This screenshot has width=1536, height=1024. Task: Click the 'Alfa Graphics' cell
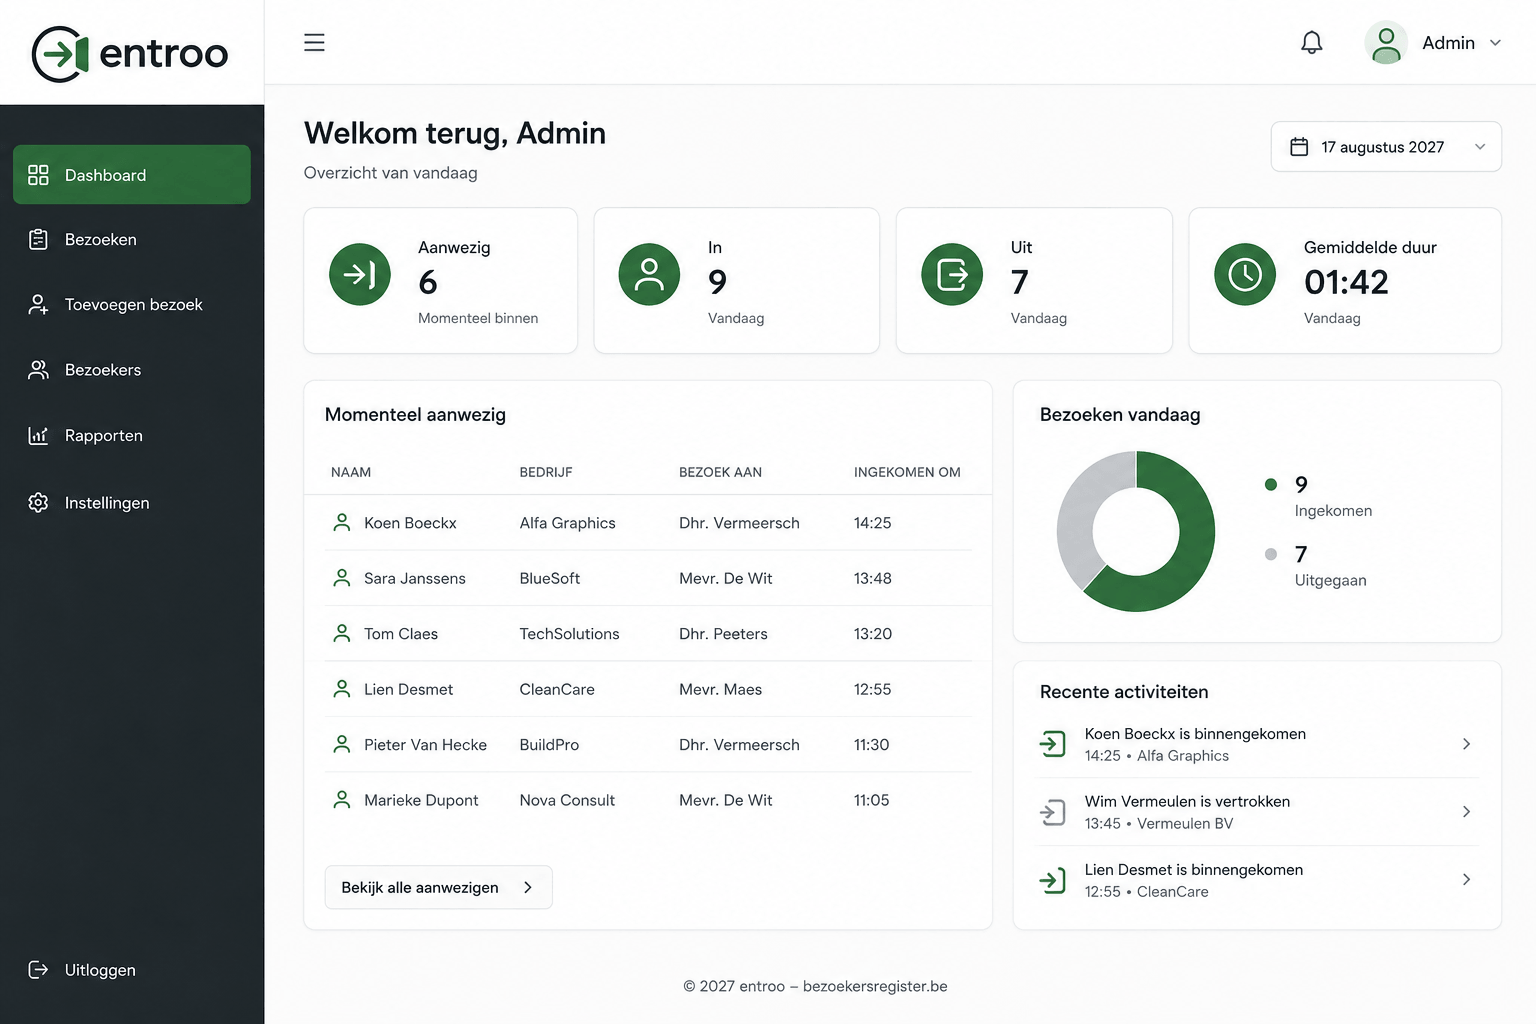pyautogui.click(x=567, y=523)
